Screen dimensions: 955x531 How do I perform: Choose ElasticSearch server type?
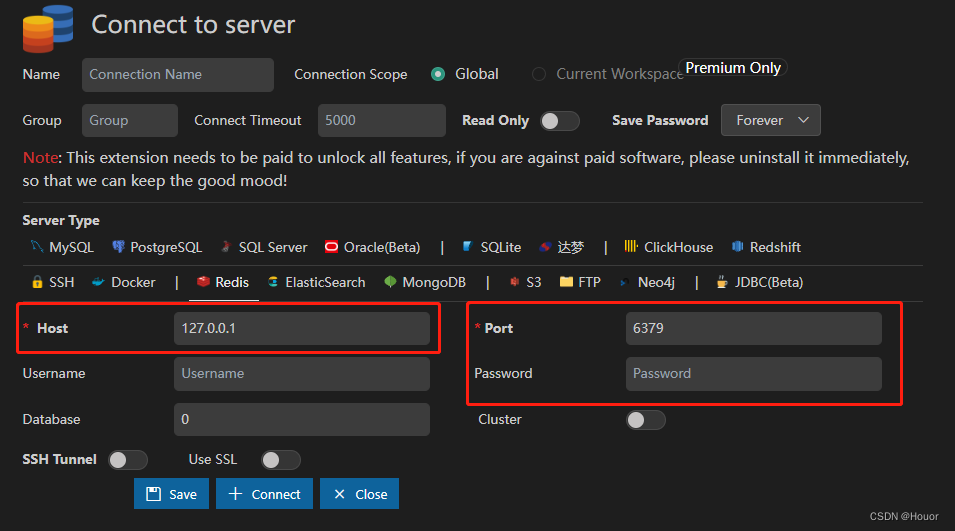317,283
